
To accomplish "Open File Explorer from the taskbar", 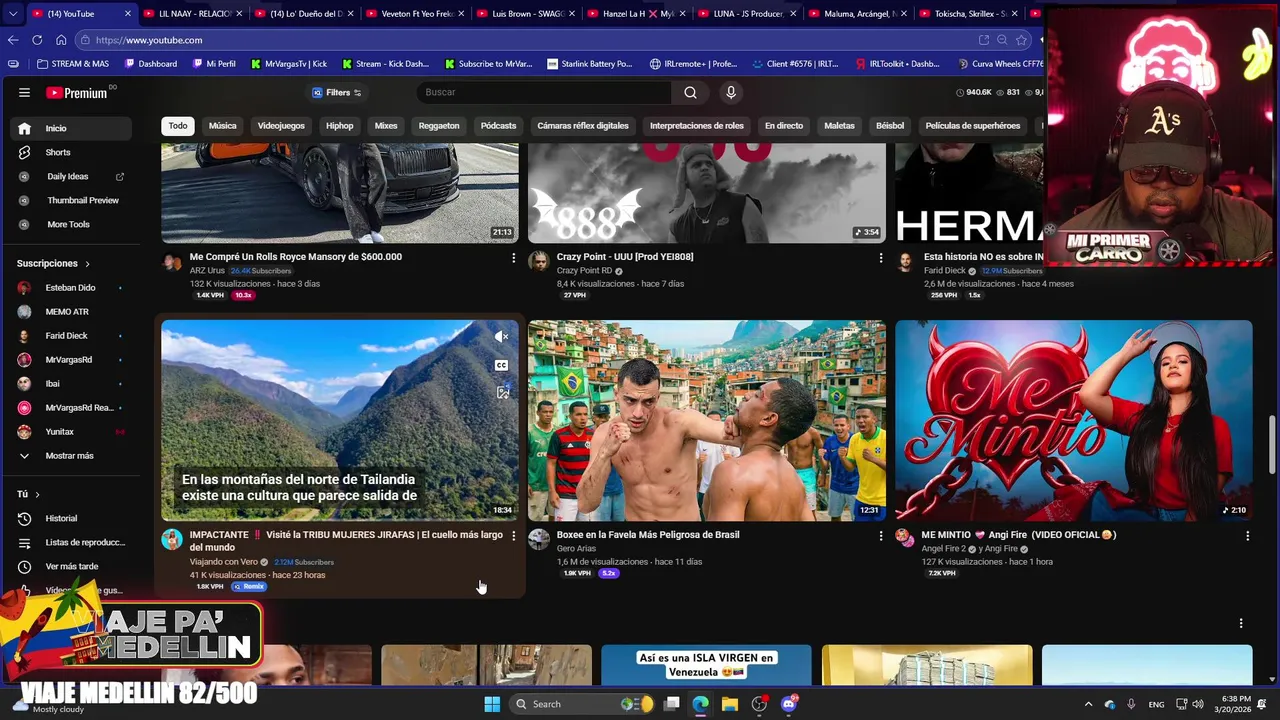I will coord(730,704).
